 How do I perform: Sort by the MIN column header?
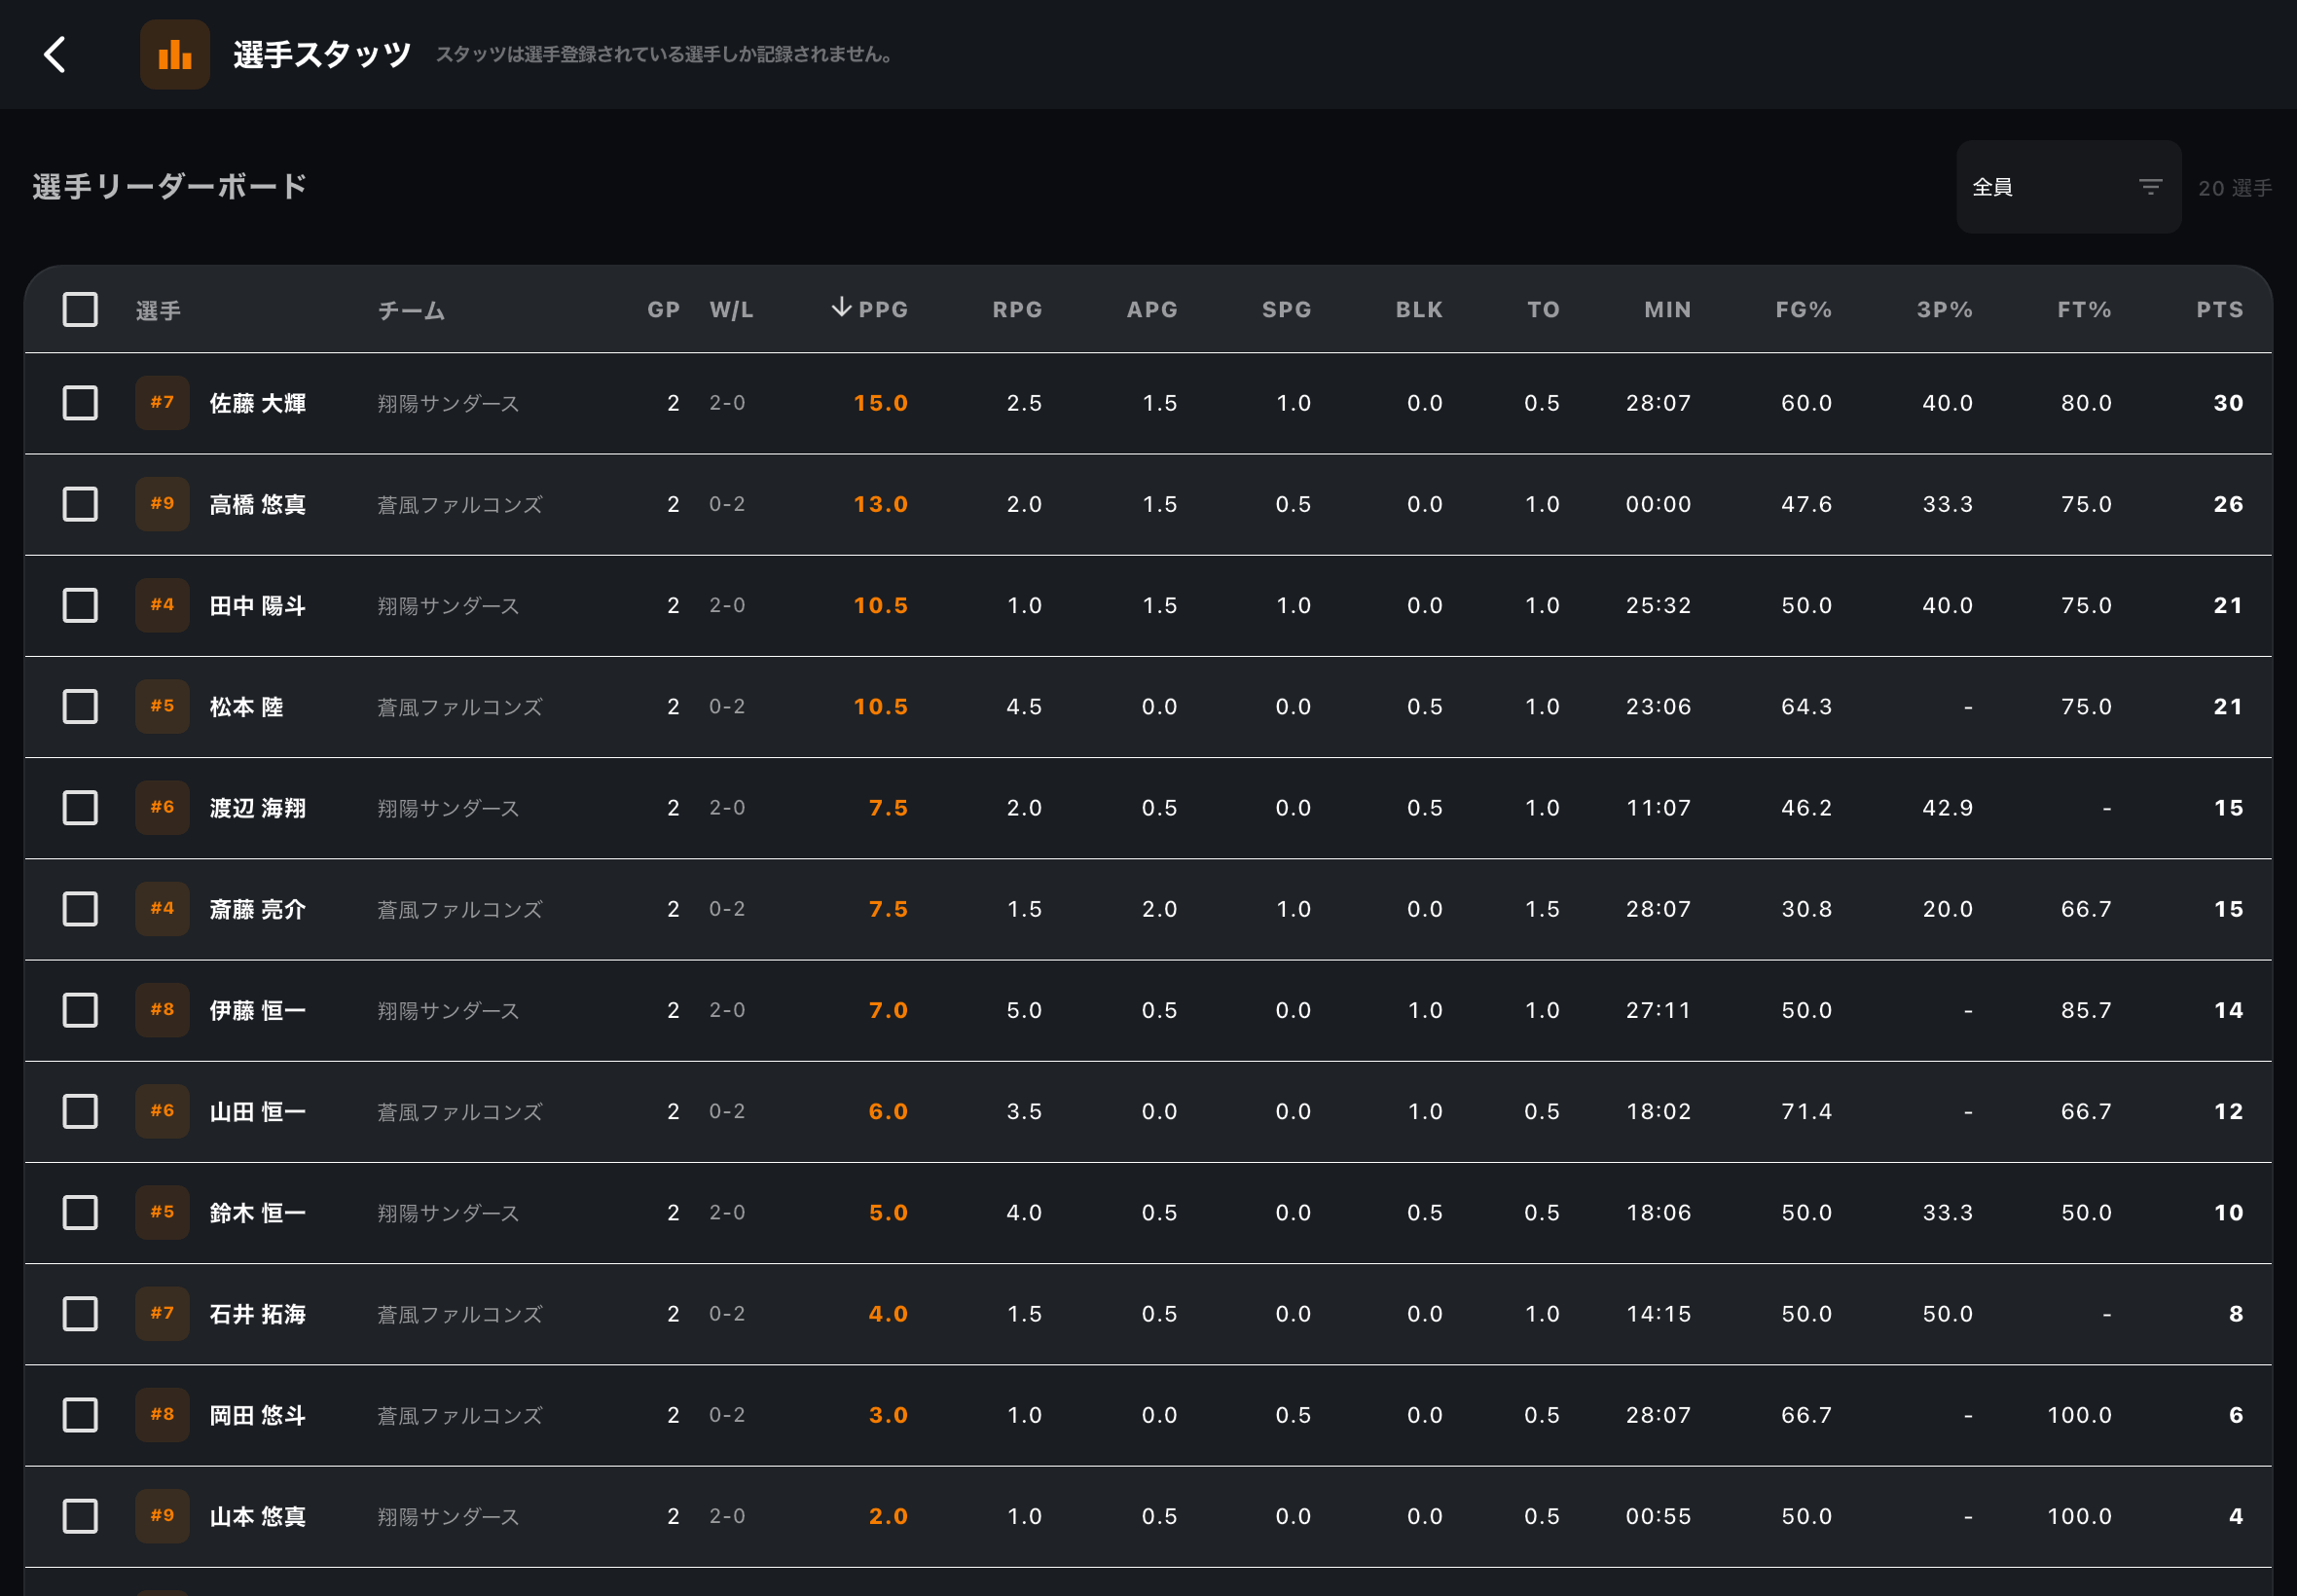click(1667, 310)
